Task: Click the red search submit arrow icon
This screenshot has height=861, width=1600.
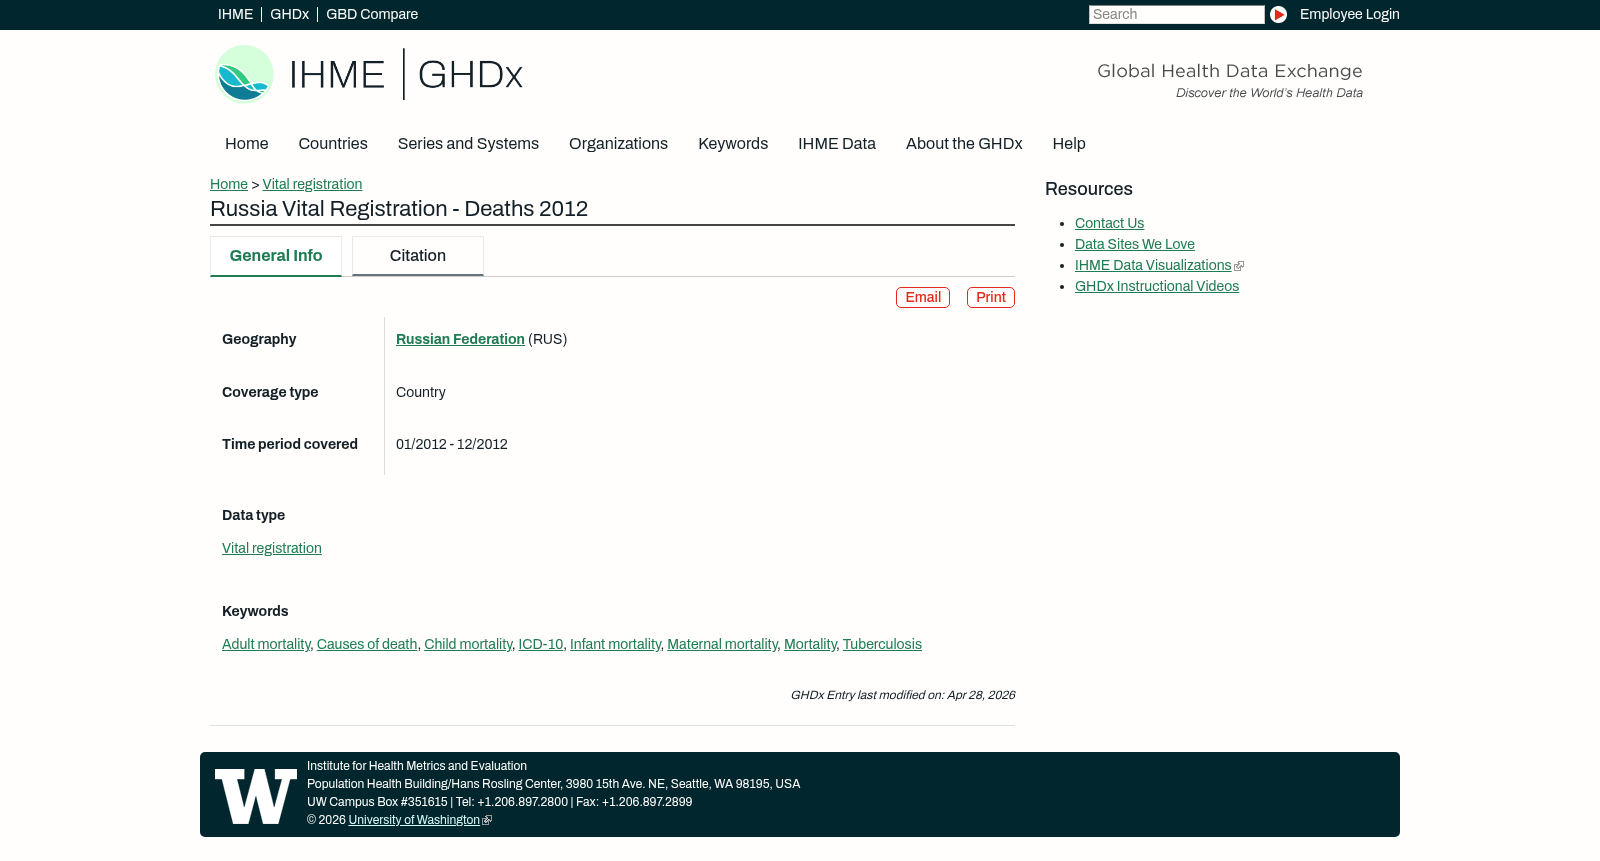Action: click(x=1278, y=14)
